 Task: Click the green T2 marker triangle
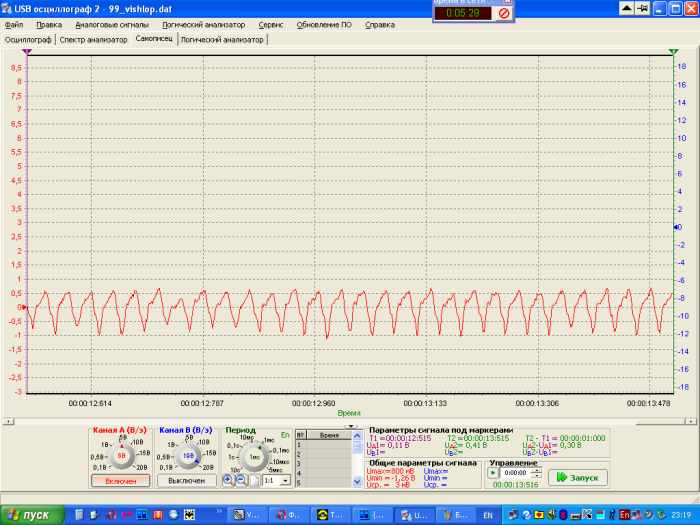tap(673, 52)
